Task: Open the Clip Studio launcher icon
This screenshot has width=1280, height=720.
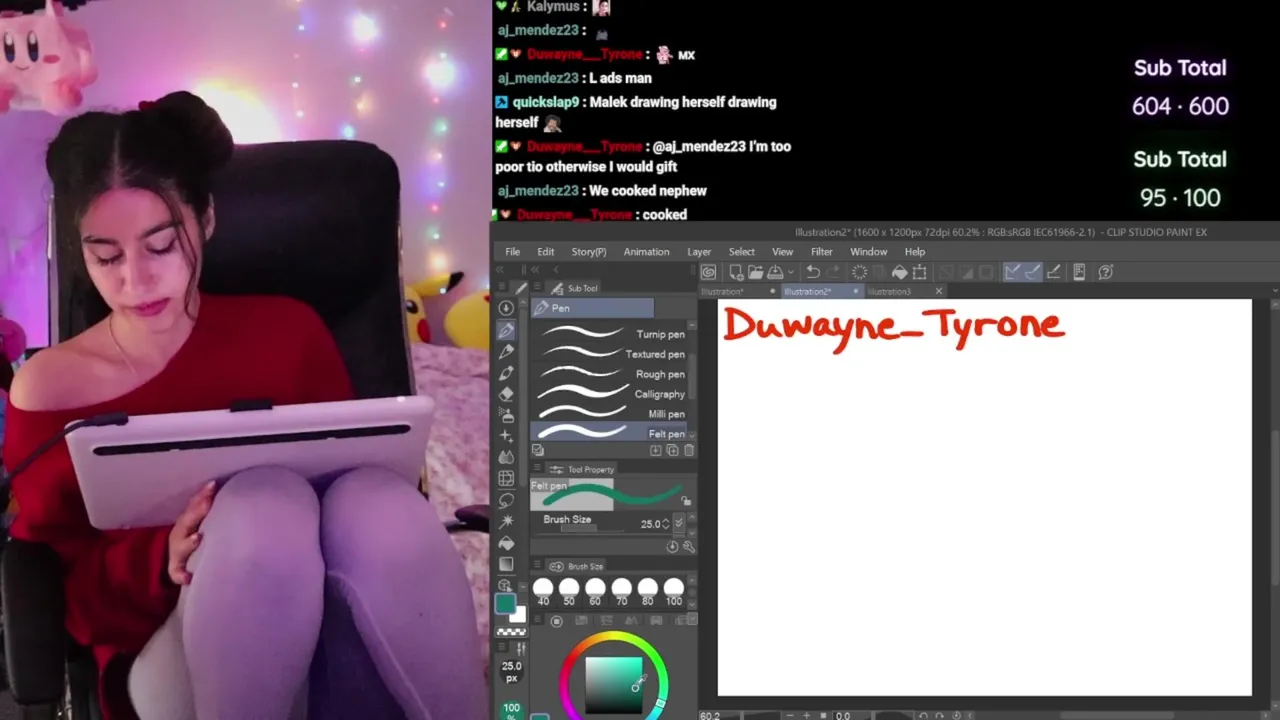Action: (x=709, y=272)
